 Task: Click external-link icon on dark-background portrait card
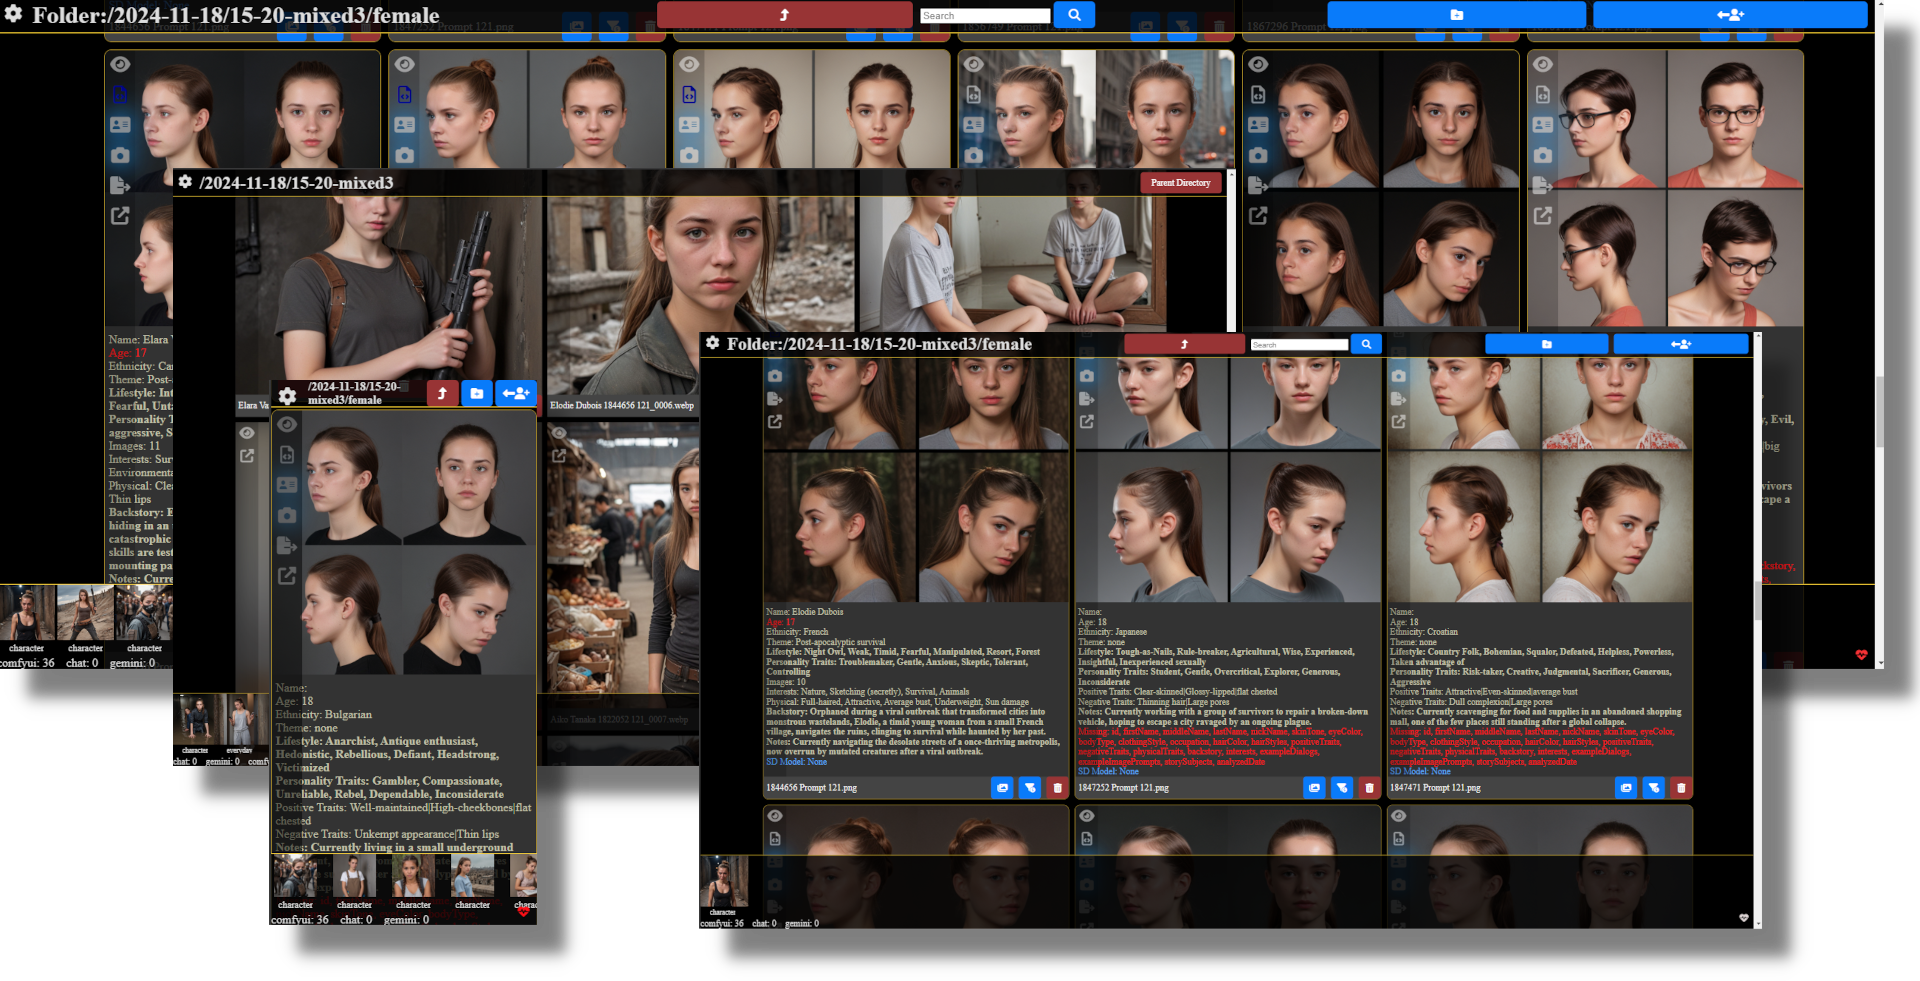(x=1258, y=215)
